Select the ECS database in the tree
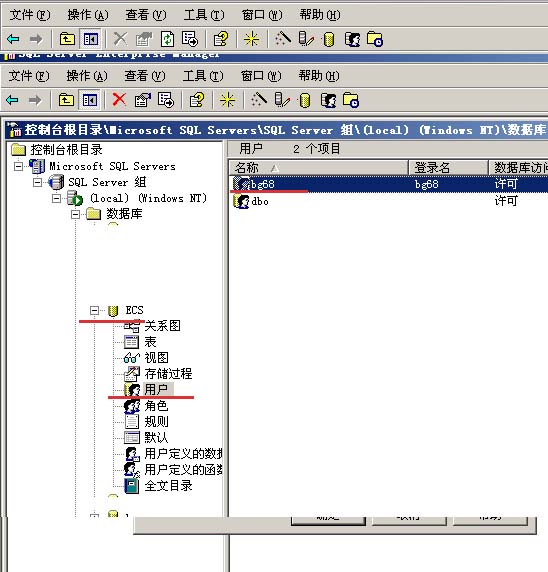Screen dimensions: 548x572 tap(134, 310)
